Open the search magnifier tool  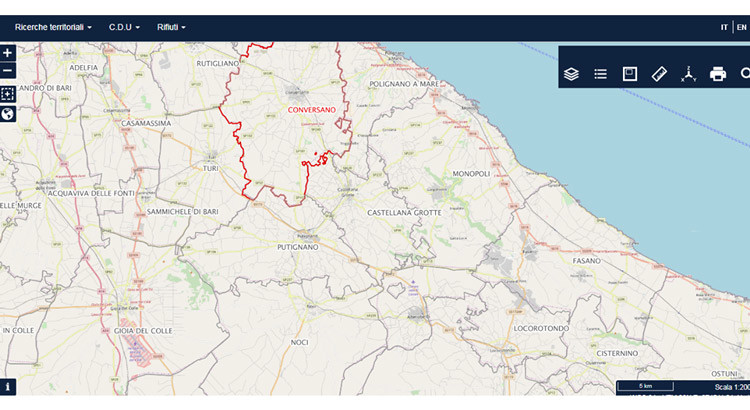[x=744, y=74]
